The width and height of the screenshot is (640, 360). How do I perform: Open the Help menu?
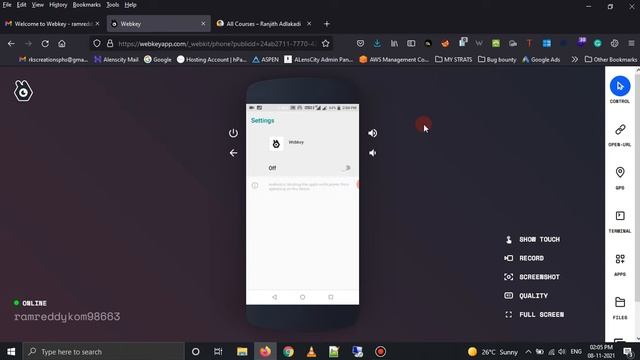[x=130, y=5]
